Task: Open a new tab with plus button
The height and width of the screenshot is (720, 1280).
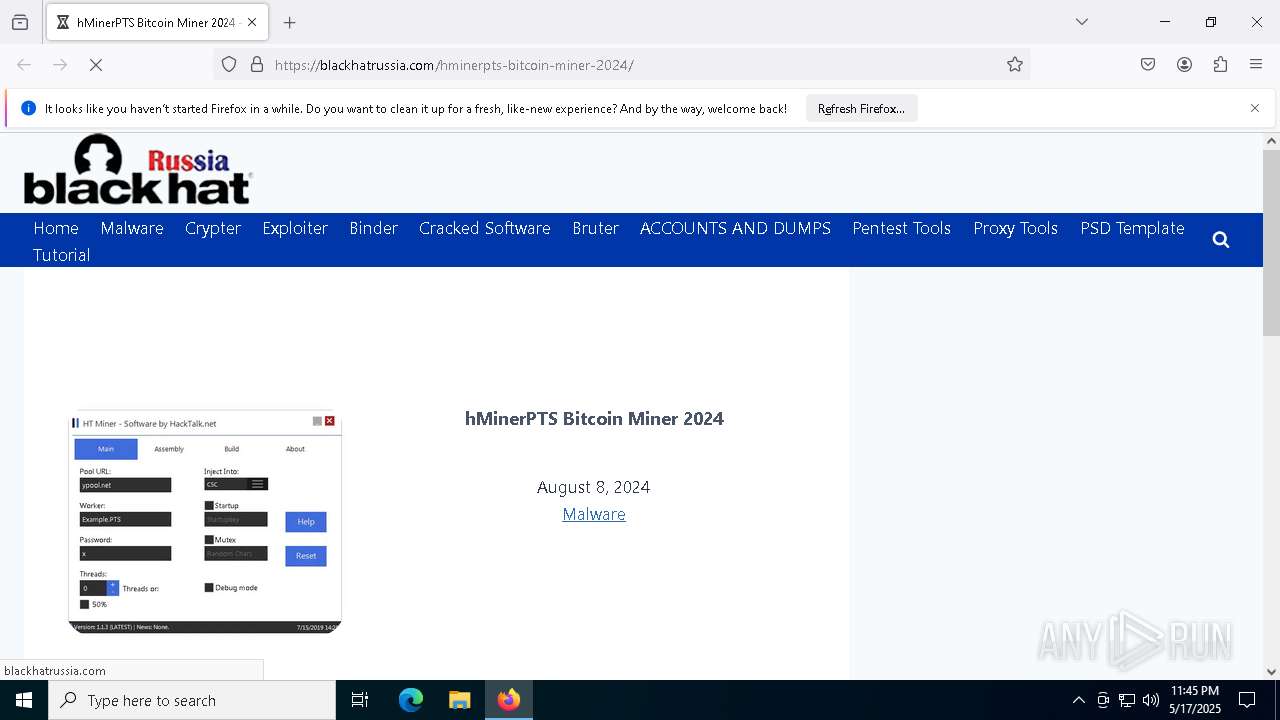Action: pyautogui.click(x=290, y=22)
